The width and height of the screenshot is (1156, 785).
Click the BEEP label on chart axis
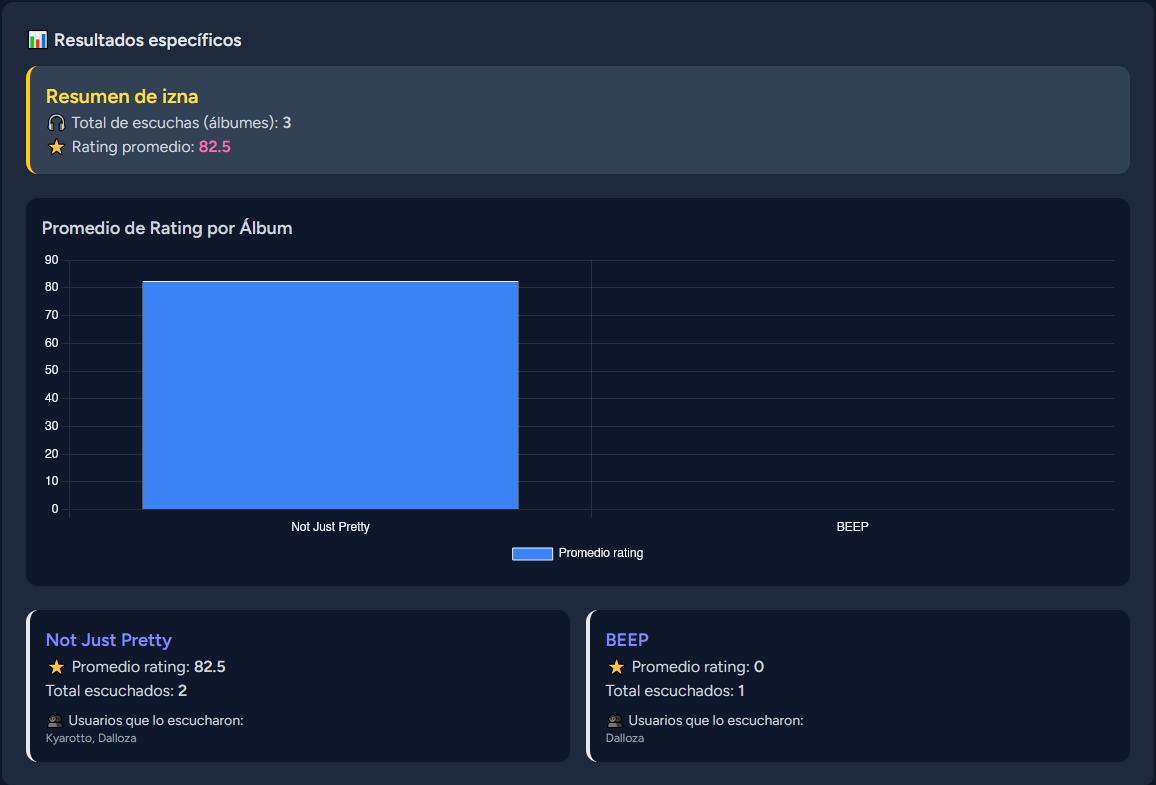click(x=852, y=527)
